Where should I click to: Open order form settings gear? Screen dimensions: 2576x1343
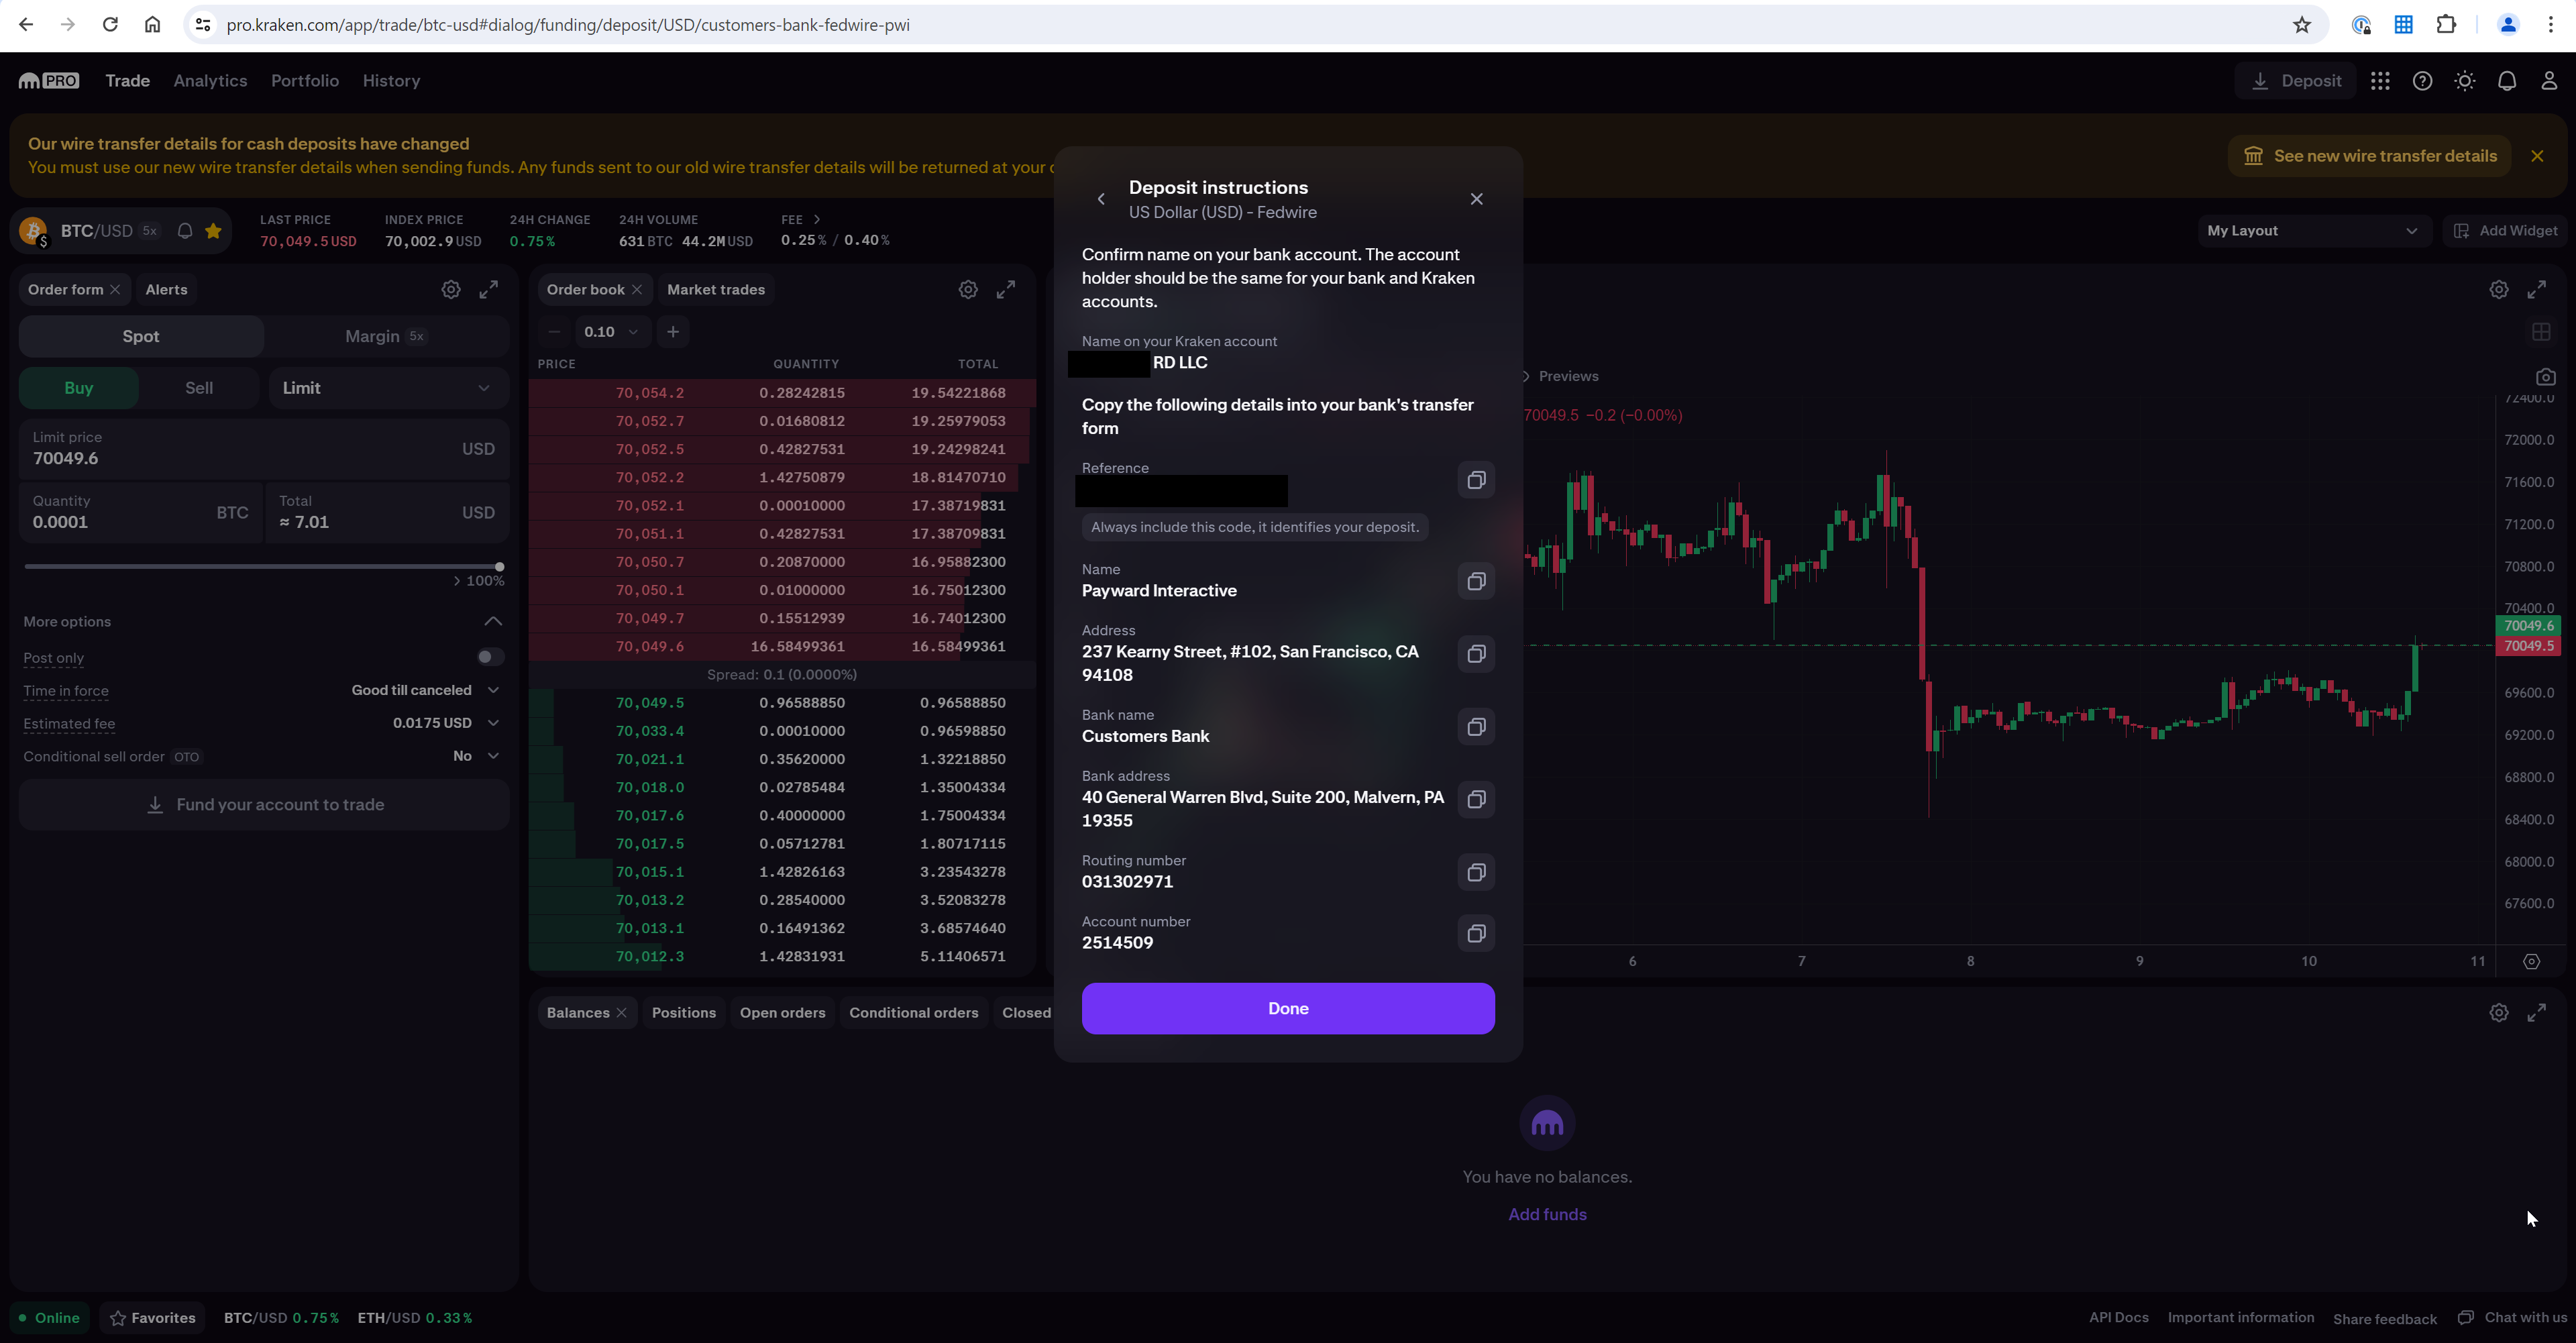tap(451, 289)
